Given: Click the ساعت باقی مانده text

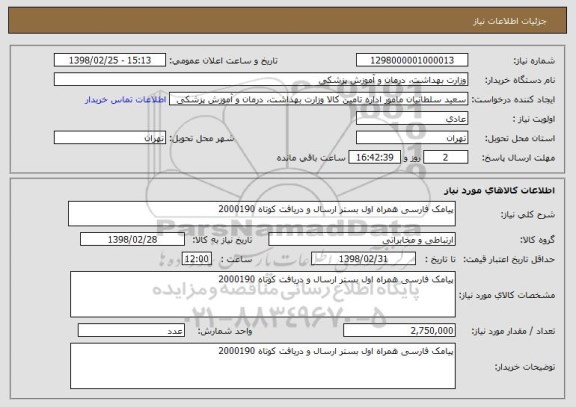Looking at the screenshot, I should pos(311,158).
